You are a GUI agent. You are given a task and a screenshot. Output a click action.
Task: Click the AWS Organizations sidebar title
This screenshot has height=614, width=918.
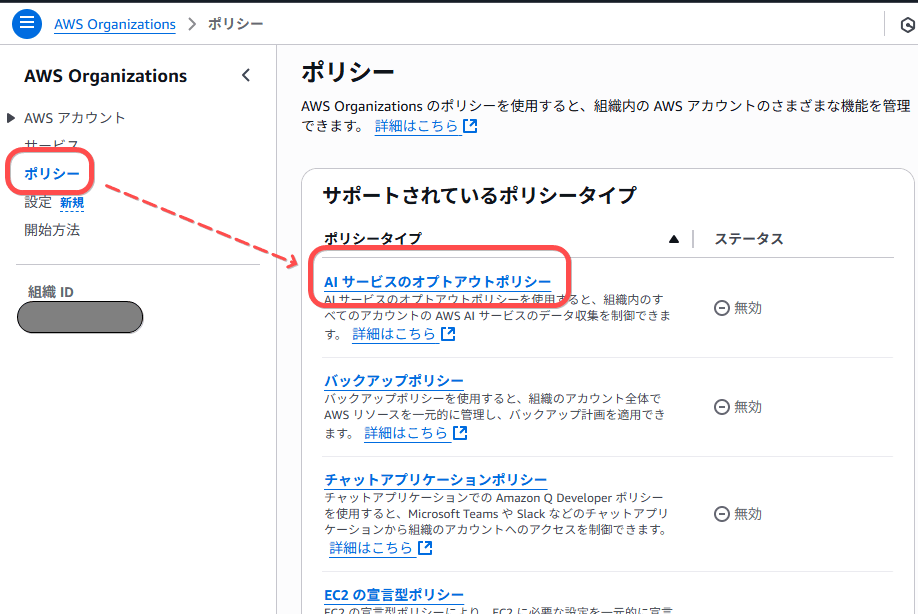pos(105,76)
